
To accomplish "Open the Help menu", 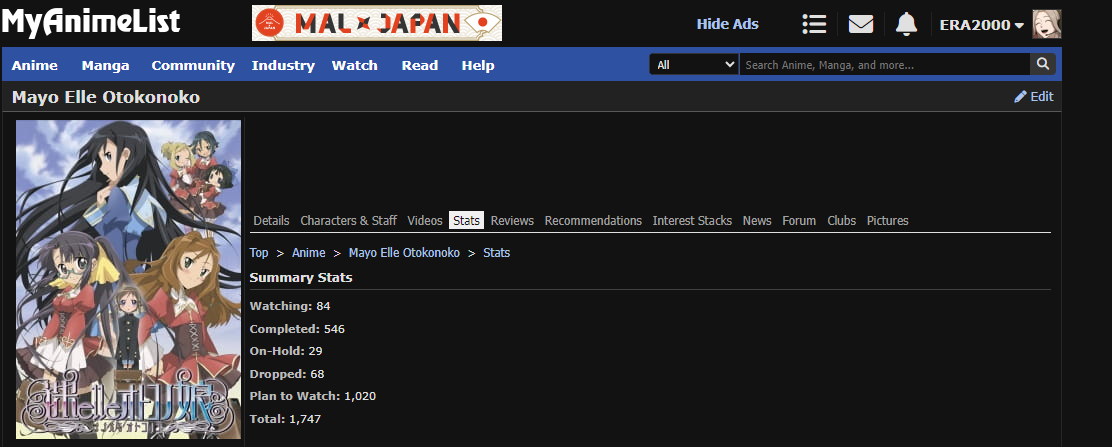I will (478, 65).
